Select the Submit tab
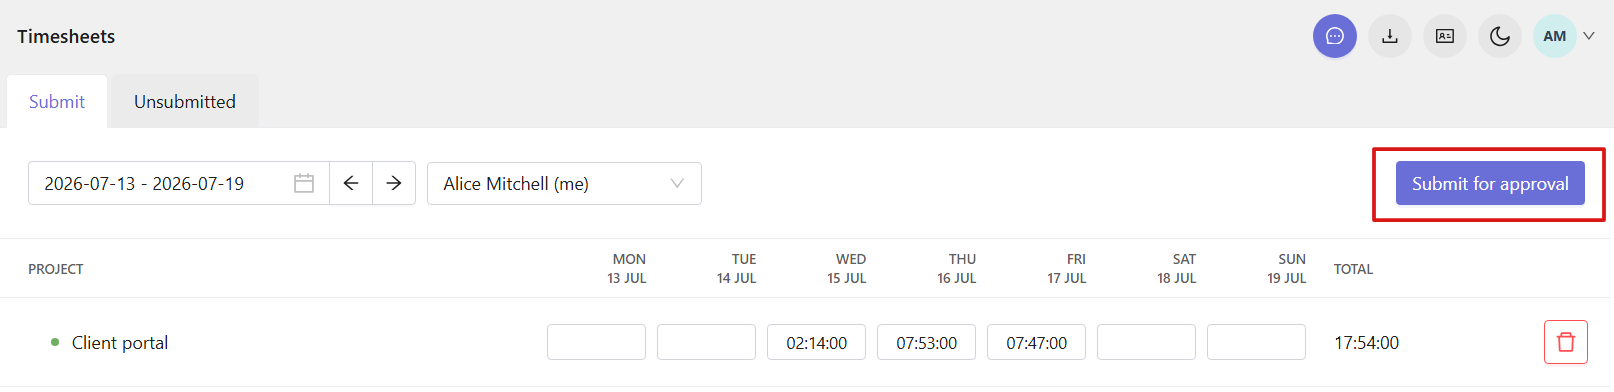This screenshot has width=1614, height=392. 57,101
